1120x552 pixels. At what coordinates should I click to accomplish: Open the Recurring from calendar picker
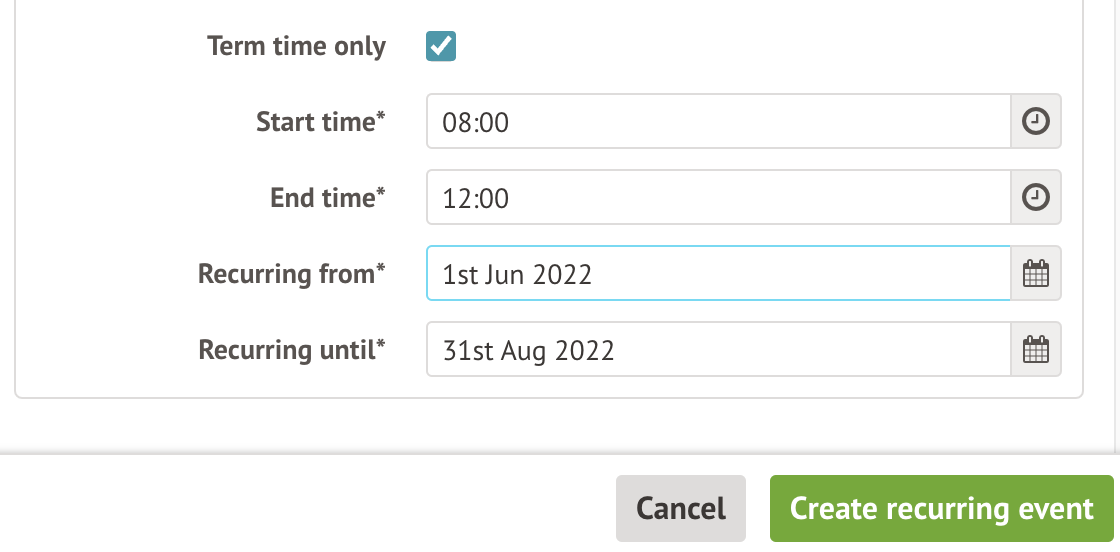click(1036, 274)
